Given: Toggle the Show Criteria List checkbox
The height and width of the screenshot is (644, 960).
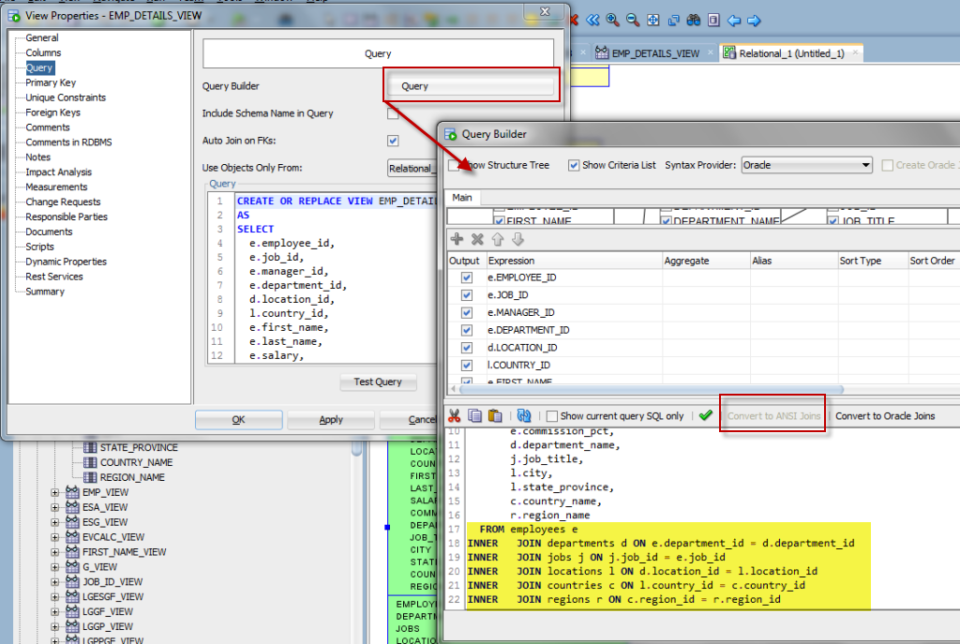Looking at the screenshot, I should click(574, 165).
